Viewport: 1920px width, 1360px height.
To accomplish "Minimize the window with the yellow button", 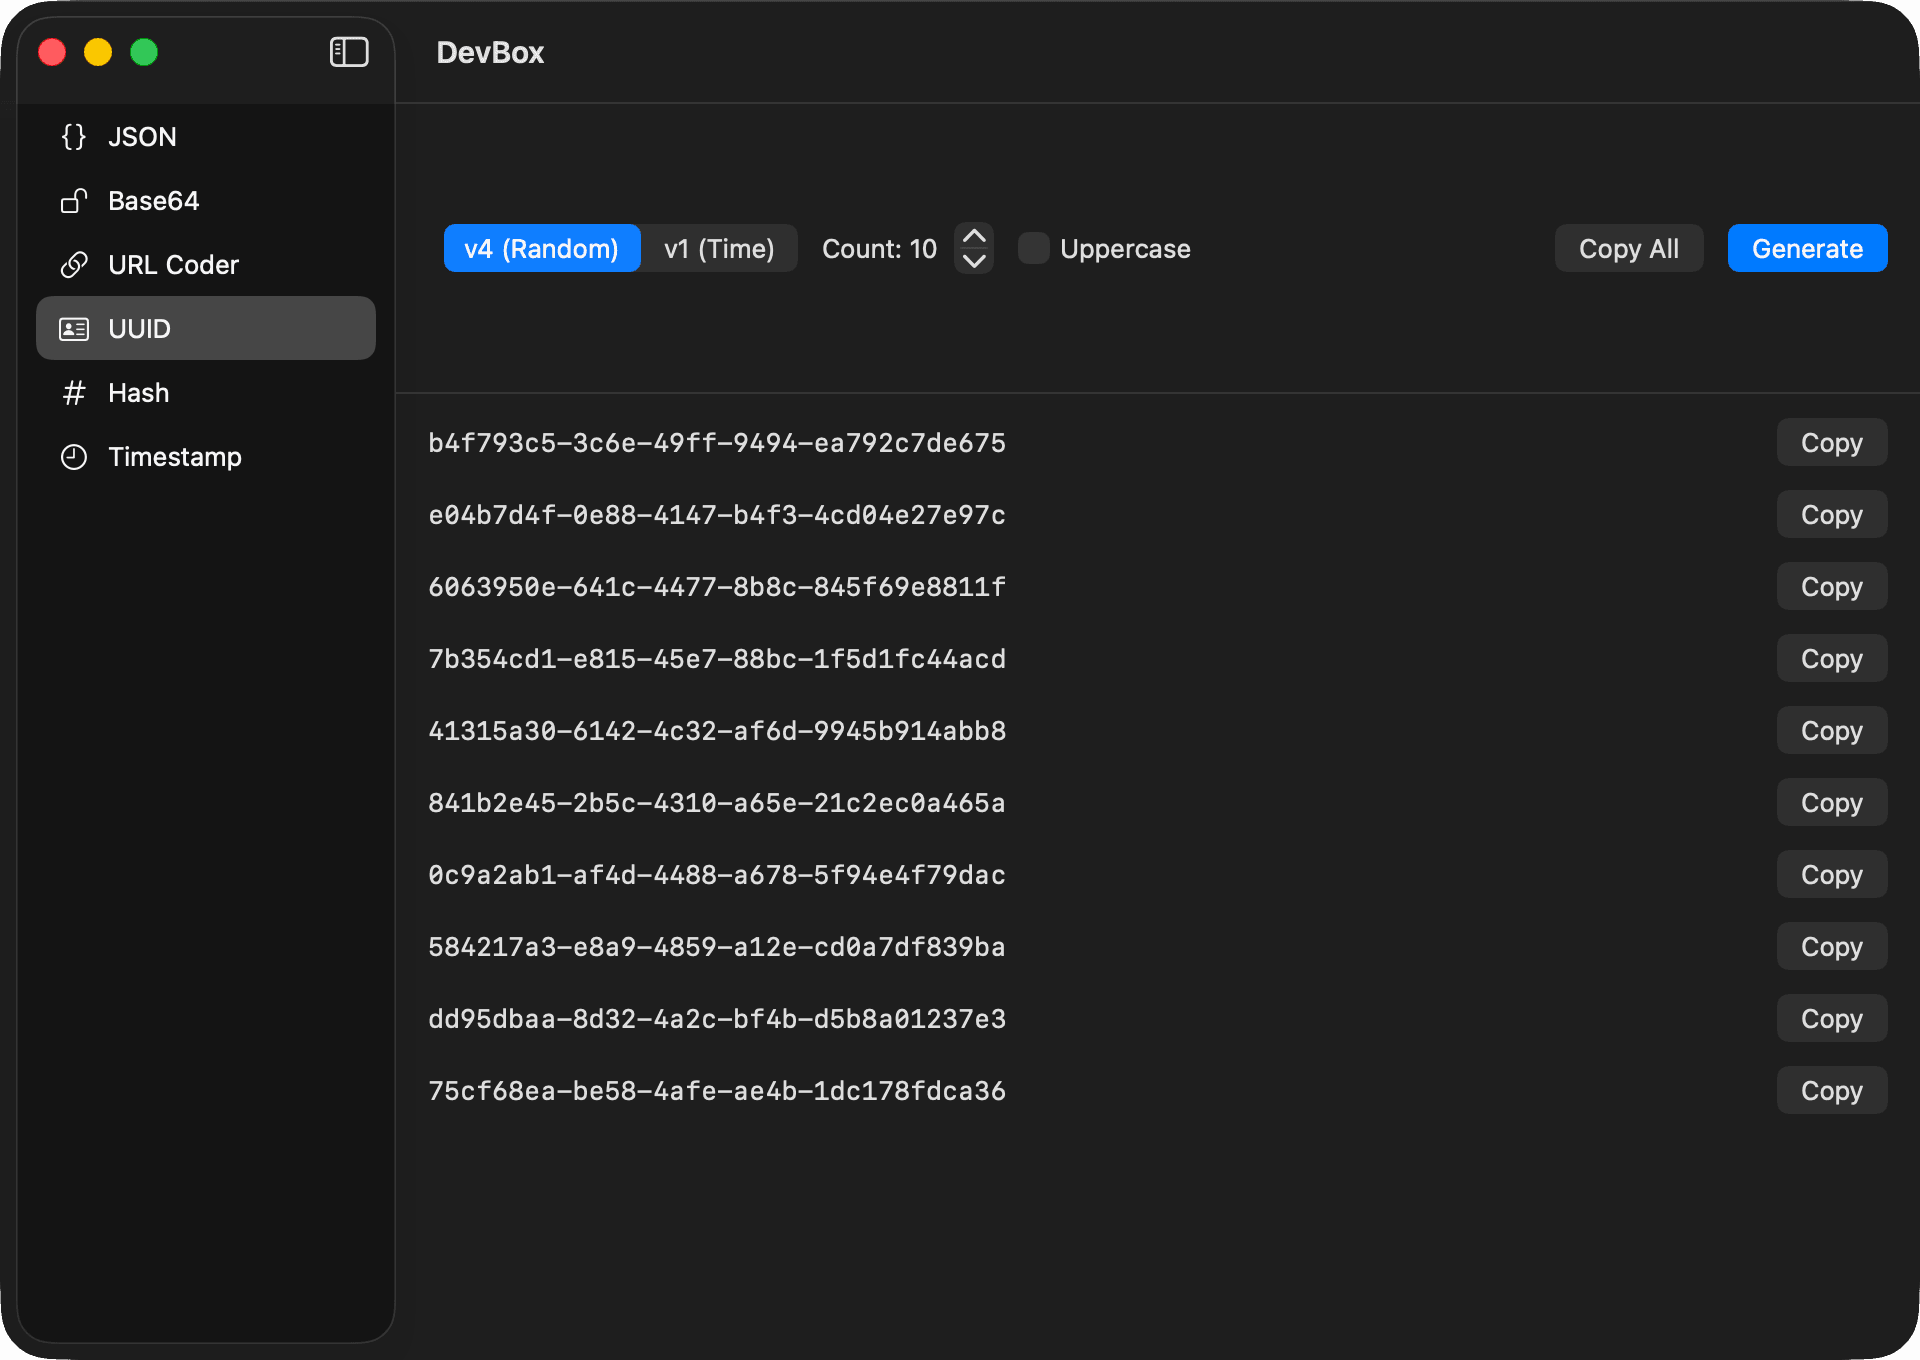I will (x=98, y=52).
